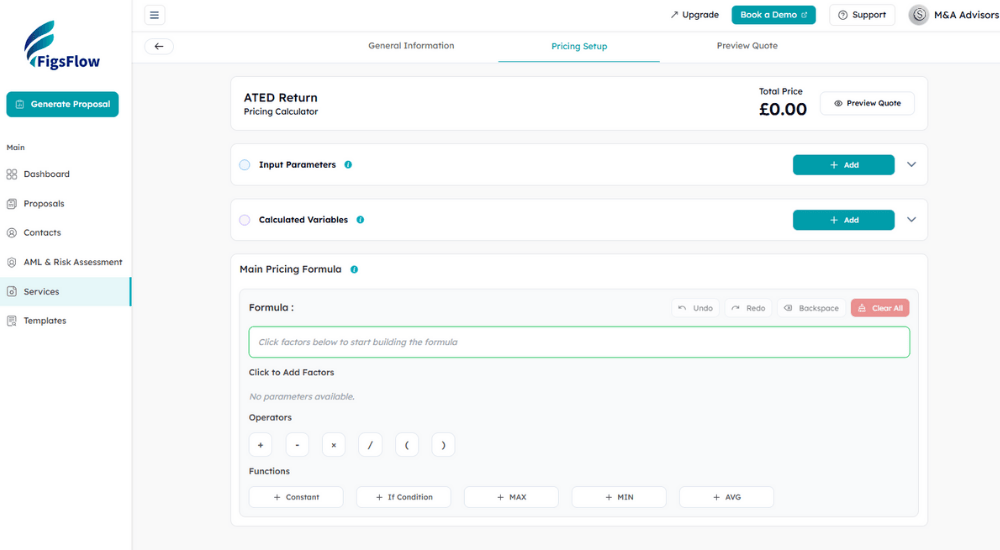Insert the minus operator

(x=297, y=445)
